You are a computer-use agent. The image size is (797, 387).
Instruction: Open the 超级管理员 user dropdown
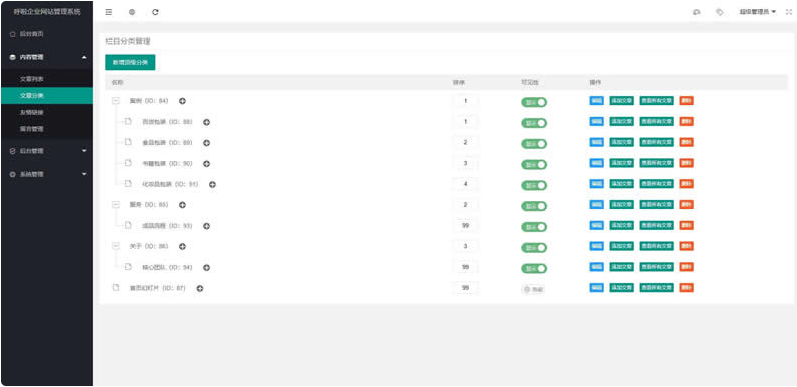pyautogui.click(x=757, y=12)
